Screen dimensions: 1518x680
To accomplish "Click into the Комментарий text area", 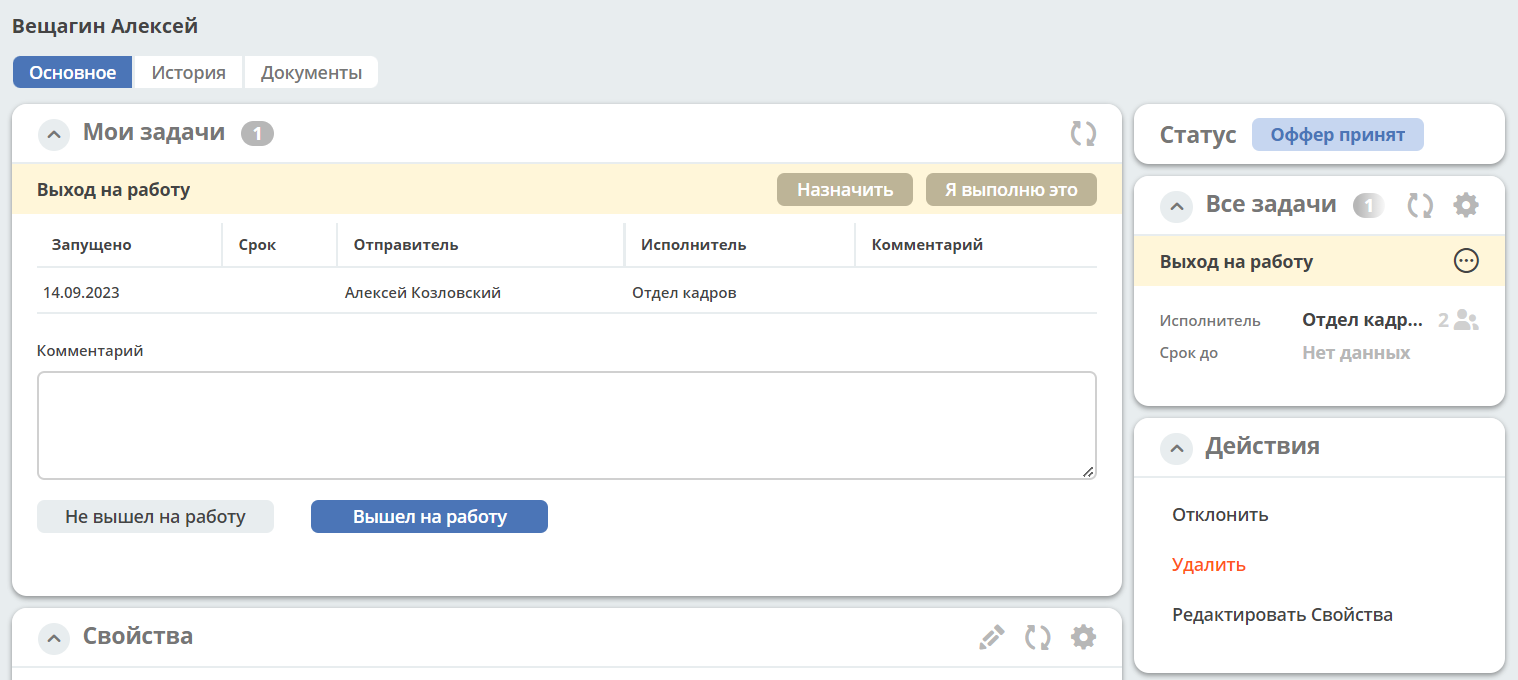I will coord(567,426).
